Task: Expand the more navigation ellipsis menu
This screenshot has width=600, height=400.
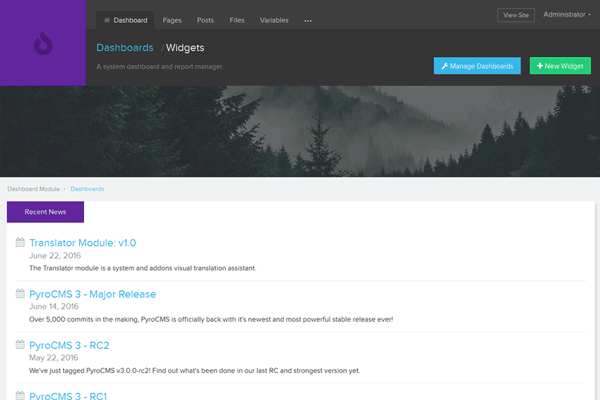Action: click(308, 21)
